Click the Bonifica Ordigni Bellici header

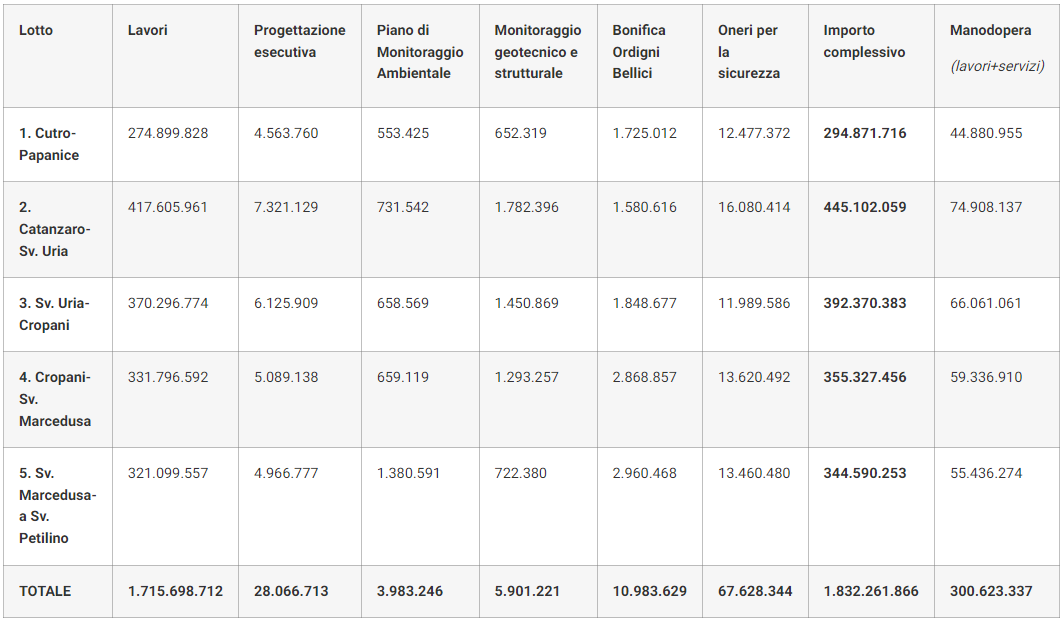(x=640, y=51)
